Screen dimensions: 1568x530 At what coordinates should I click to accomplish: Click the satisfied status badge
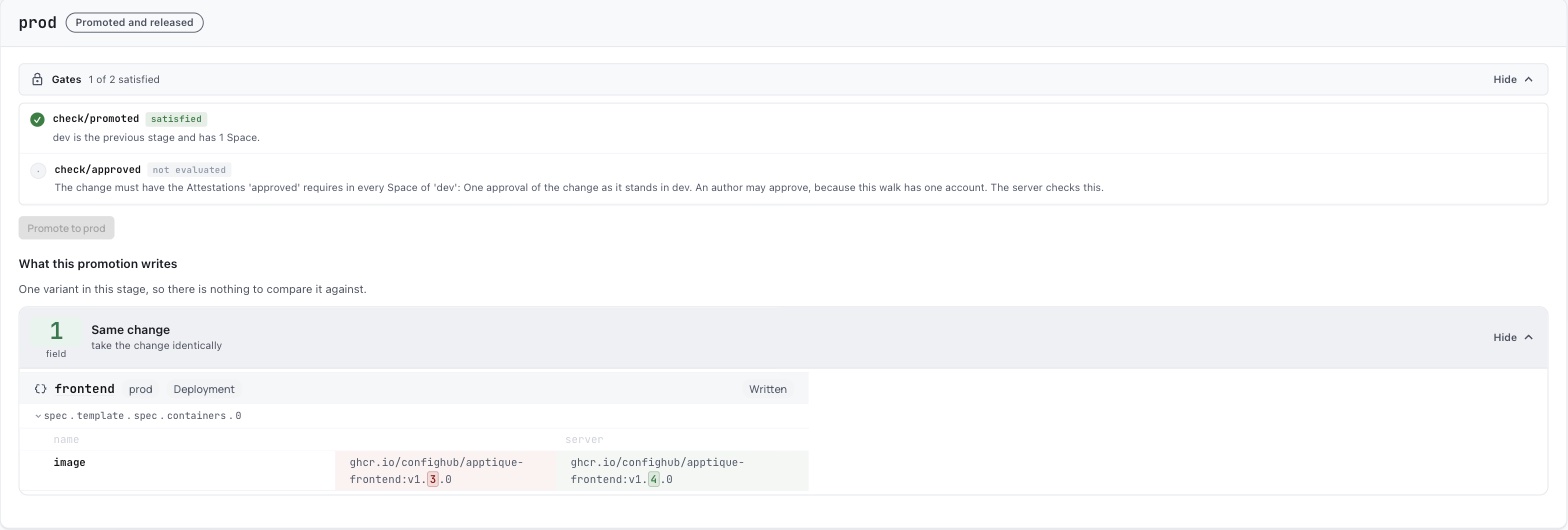pyautogui.click(x=176, y=119)
